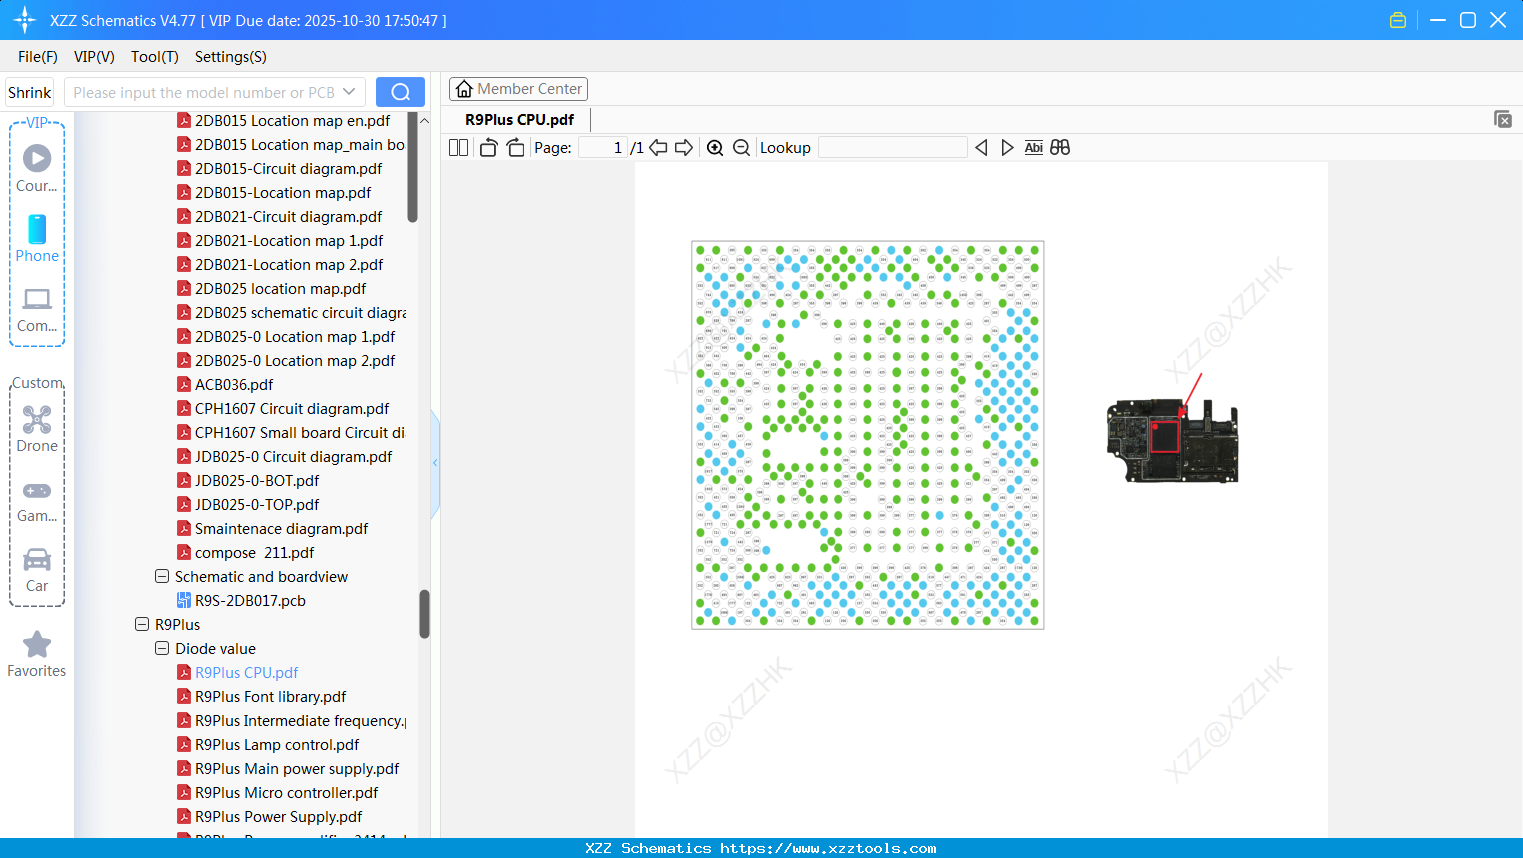Open JDB025-0 Circuit diagram.pdf
The height and width of the screenshot is (858, 1523).
tap(293, 456)
